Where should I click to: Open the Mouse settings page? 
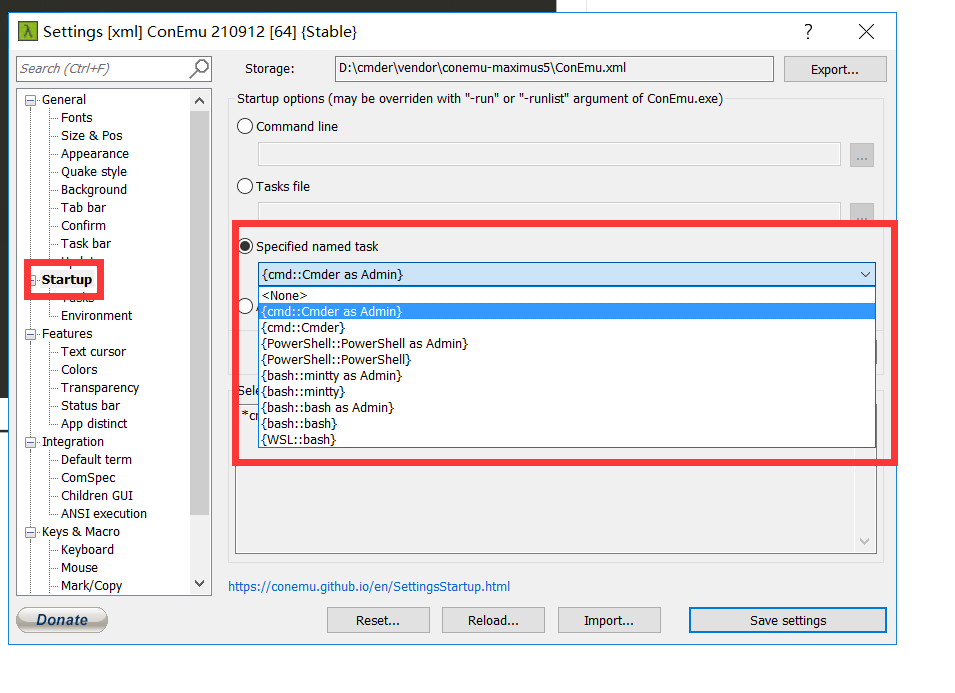(x=79, y=568)
